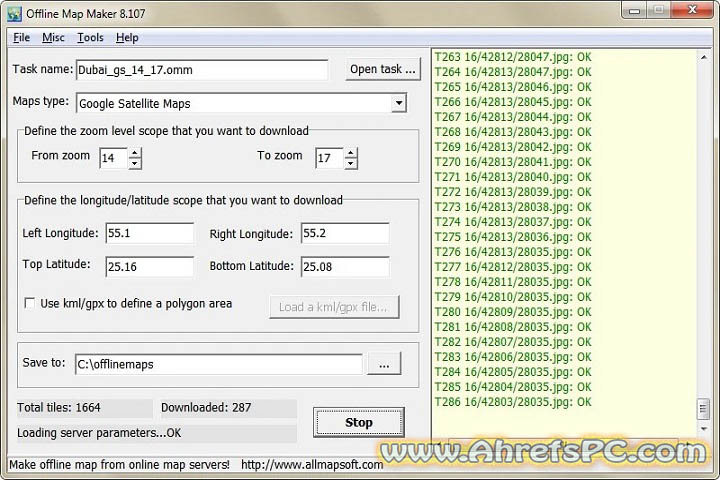This screenshot has height=480, width=720.
Task: Click log line T279 16/42810/28035.jpg
Action: click(513, 297)
